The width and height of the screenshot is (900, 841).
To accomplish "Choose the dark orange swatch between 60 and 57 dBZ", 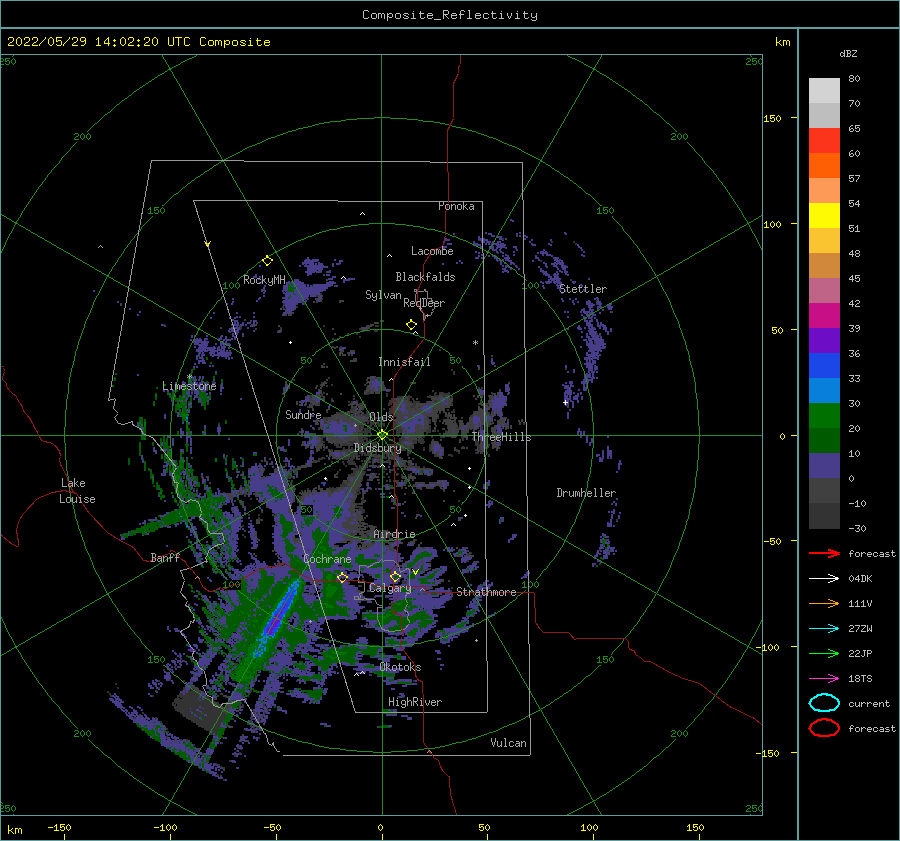I will point(824,166).
